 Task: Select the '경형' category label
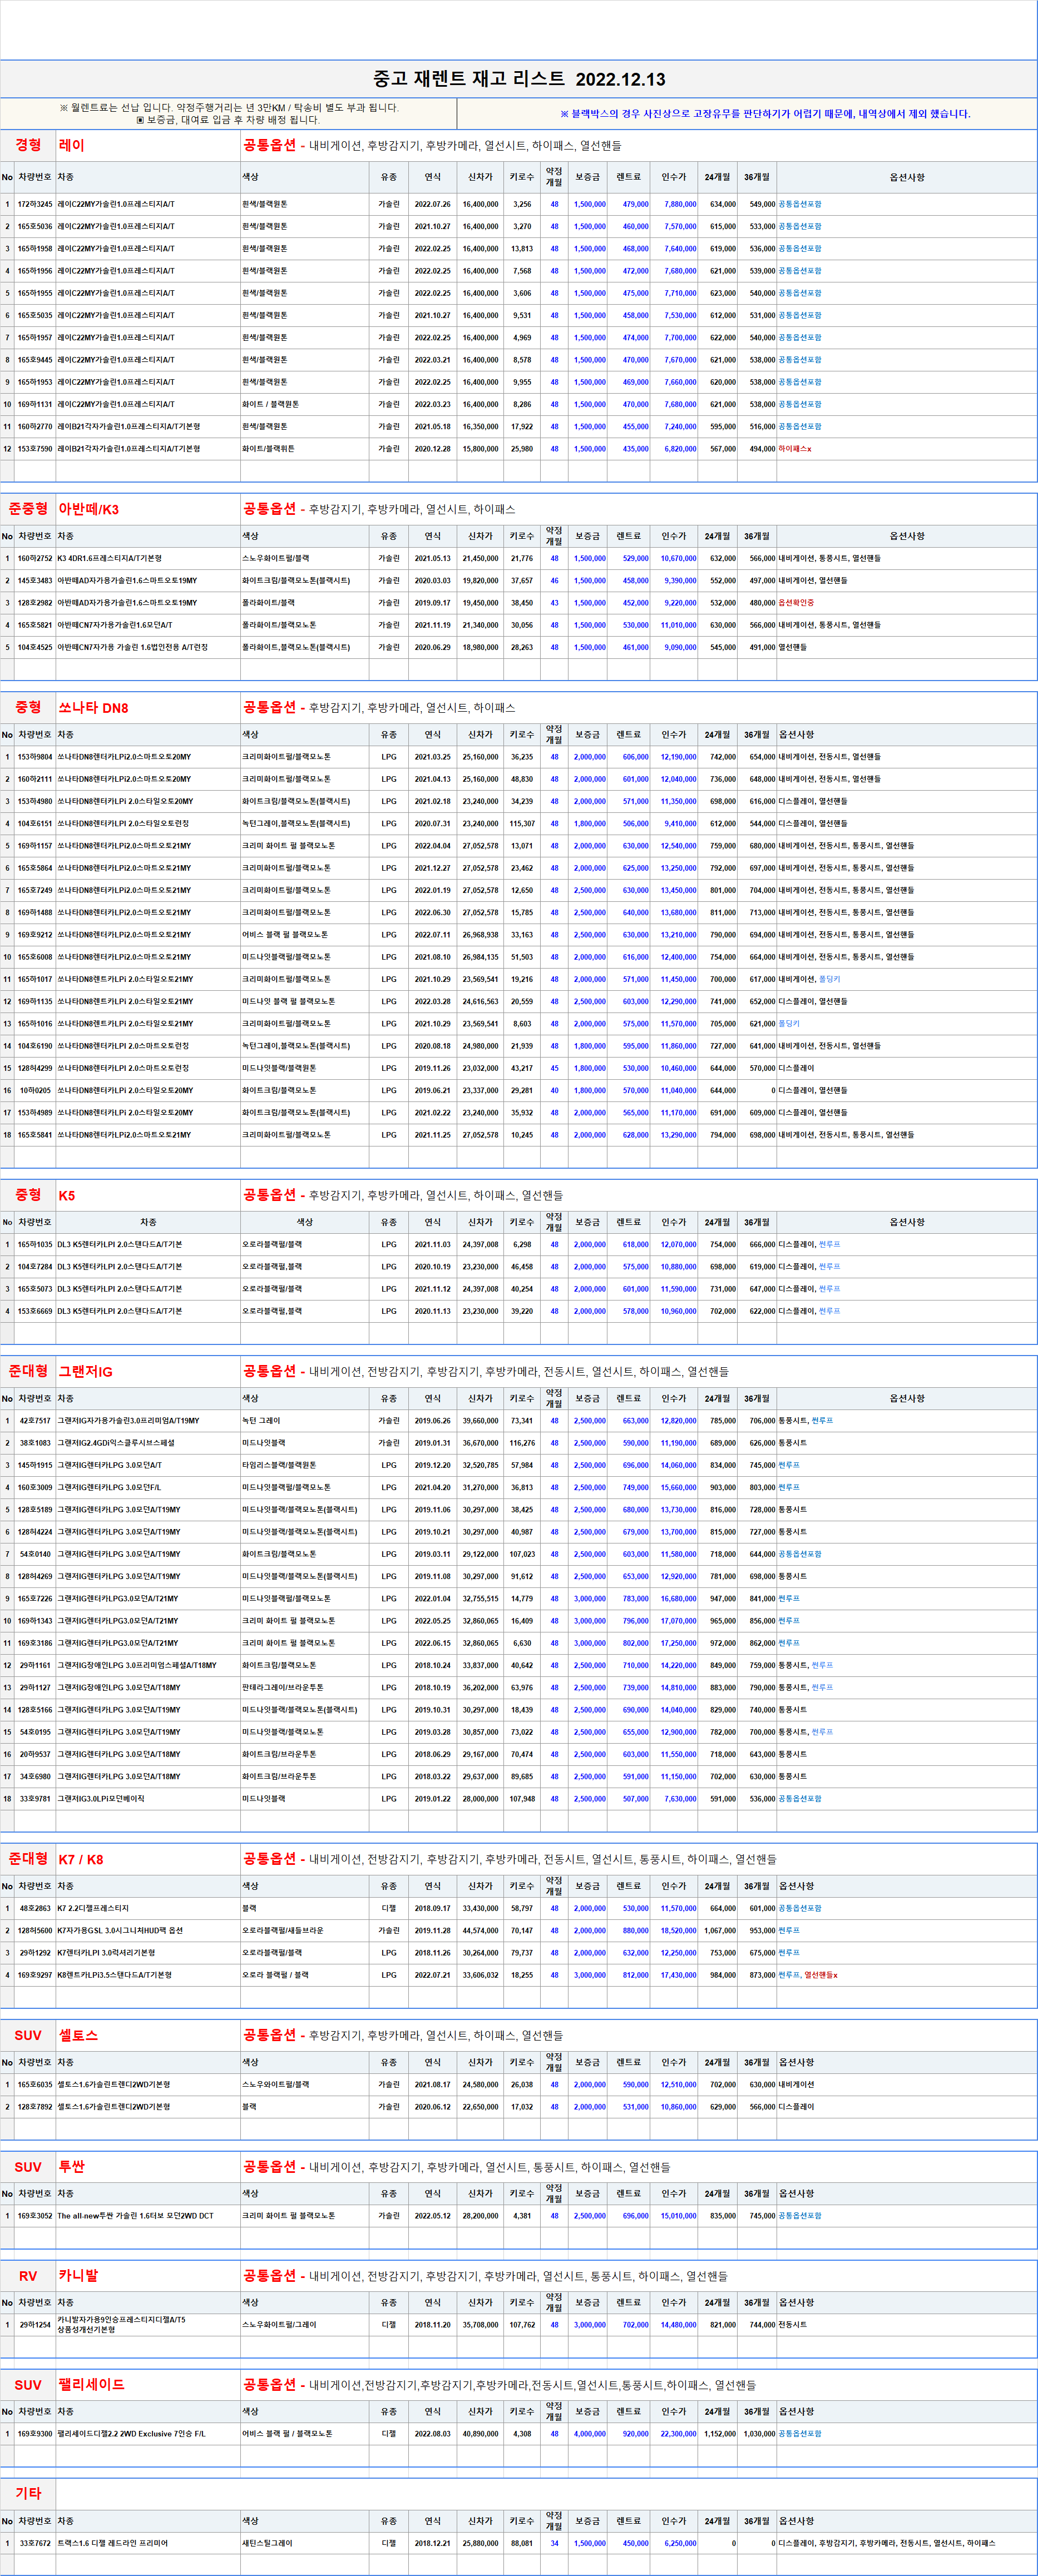(28, 146)
